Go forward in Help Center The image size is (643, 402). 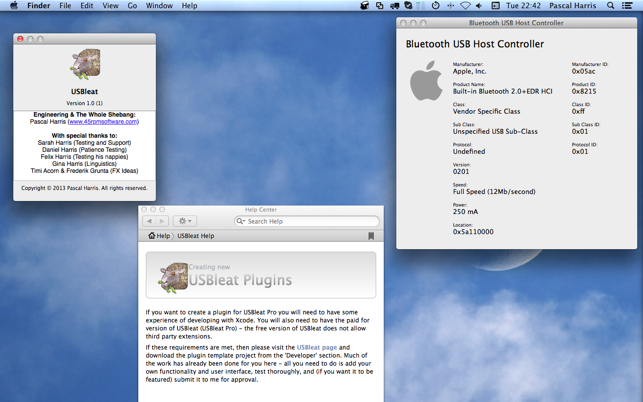pos(162,221)
